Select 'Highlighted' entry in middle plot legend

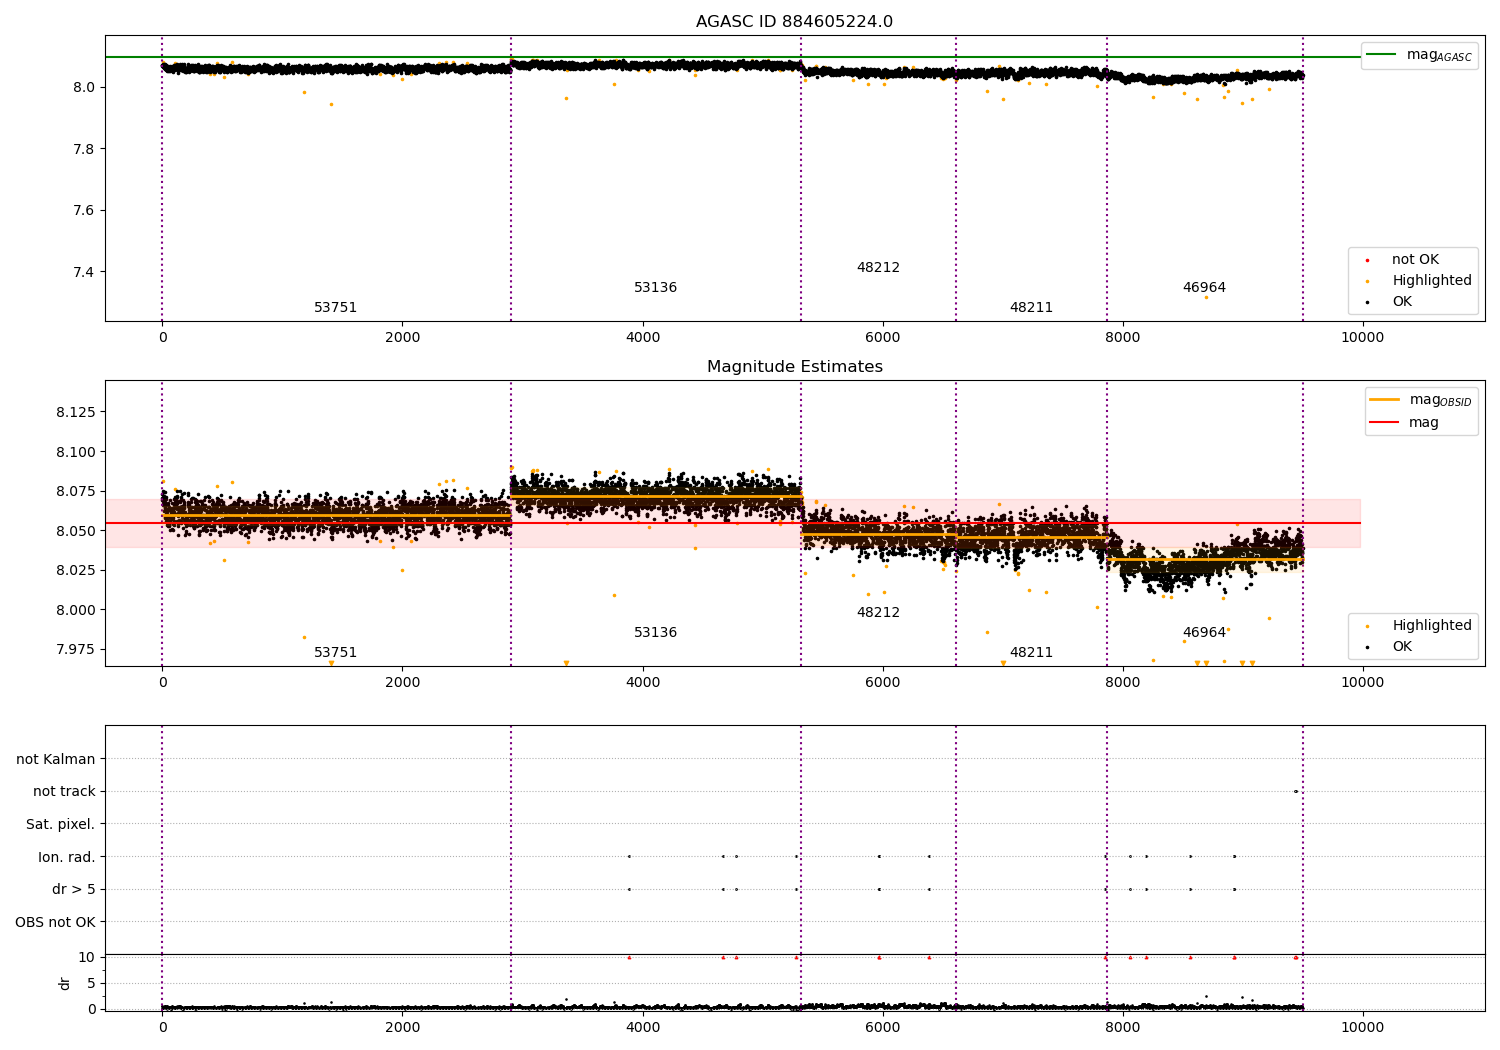coord(1432,626)
